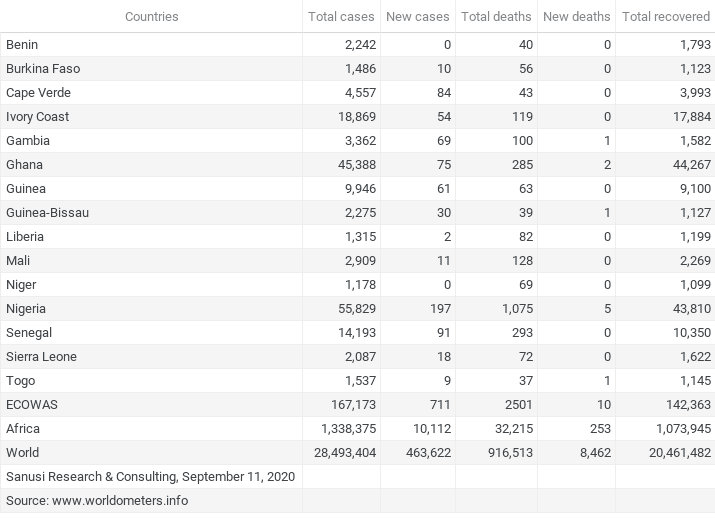Screen dimensions: 715x518
Task: Click the Total deaths column header
Action: pos(496,17)
